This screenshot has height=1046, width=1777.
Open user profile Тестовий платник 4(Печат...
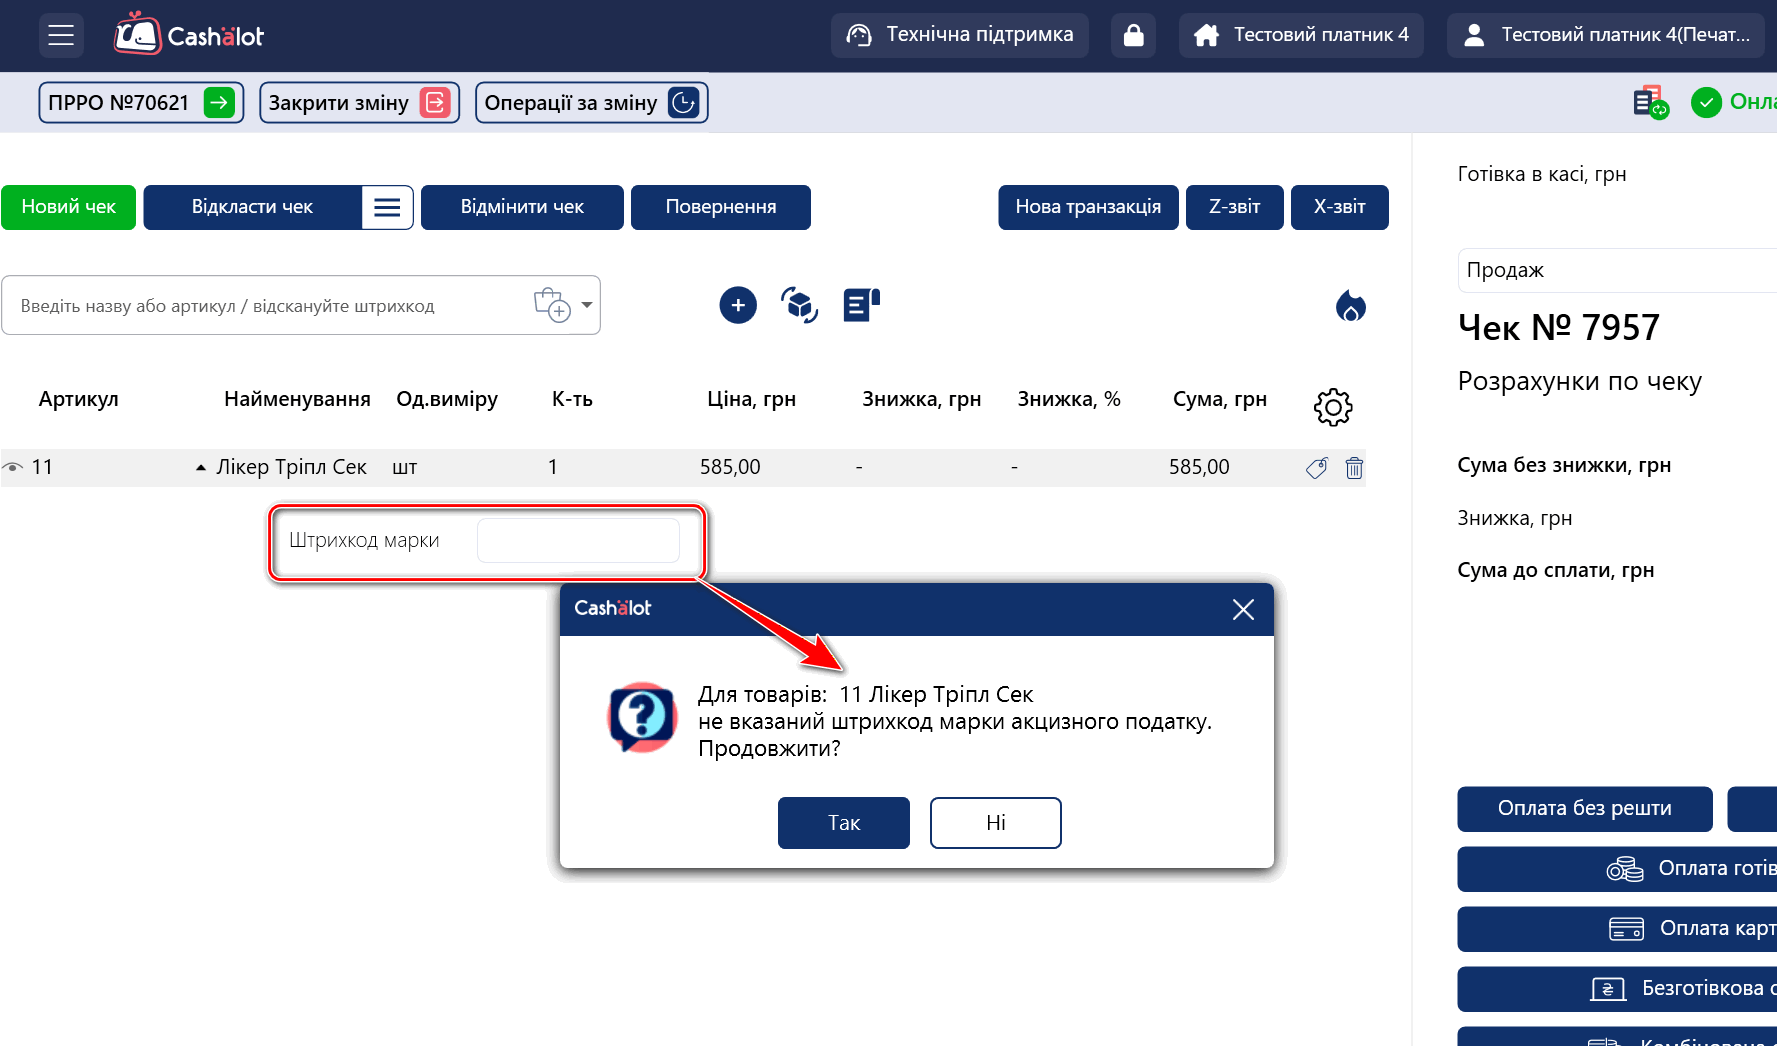click(x=1606, y=35)
